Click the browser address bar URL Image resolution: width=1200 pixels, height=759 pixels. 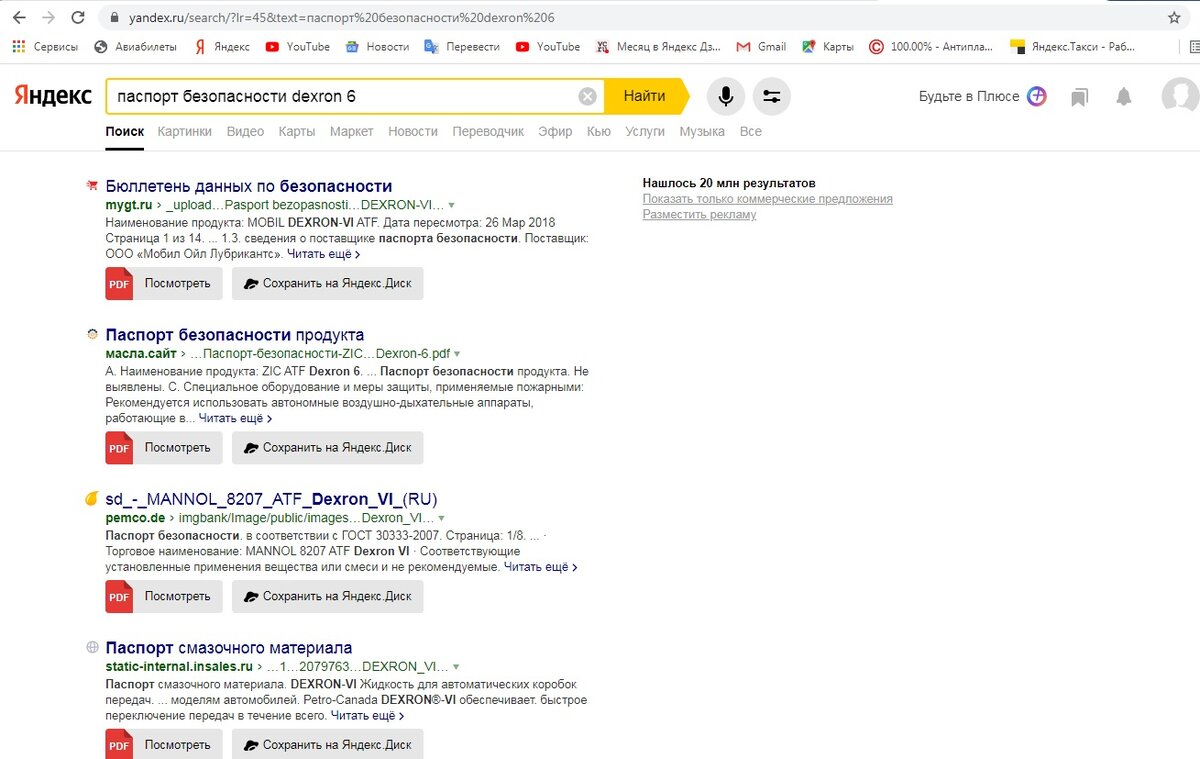tap(341, 18)
